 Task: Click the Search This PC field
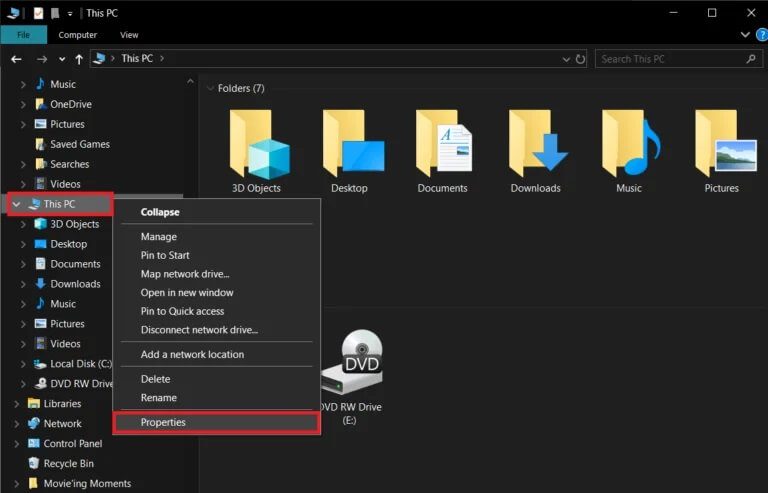point(670,59)
